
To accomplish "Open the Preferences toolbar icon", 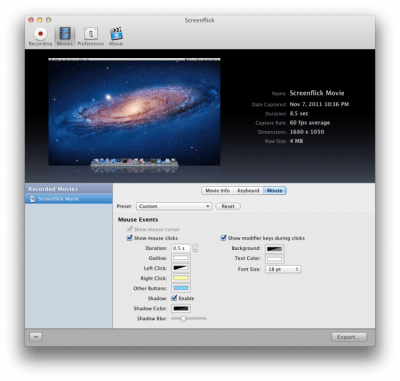I will click(90, 34).
